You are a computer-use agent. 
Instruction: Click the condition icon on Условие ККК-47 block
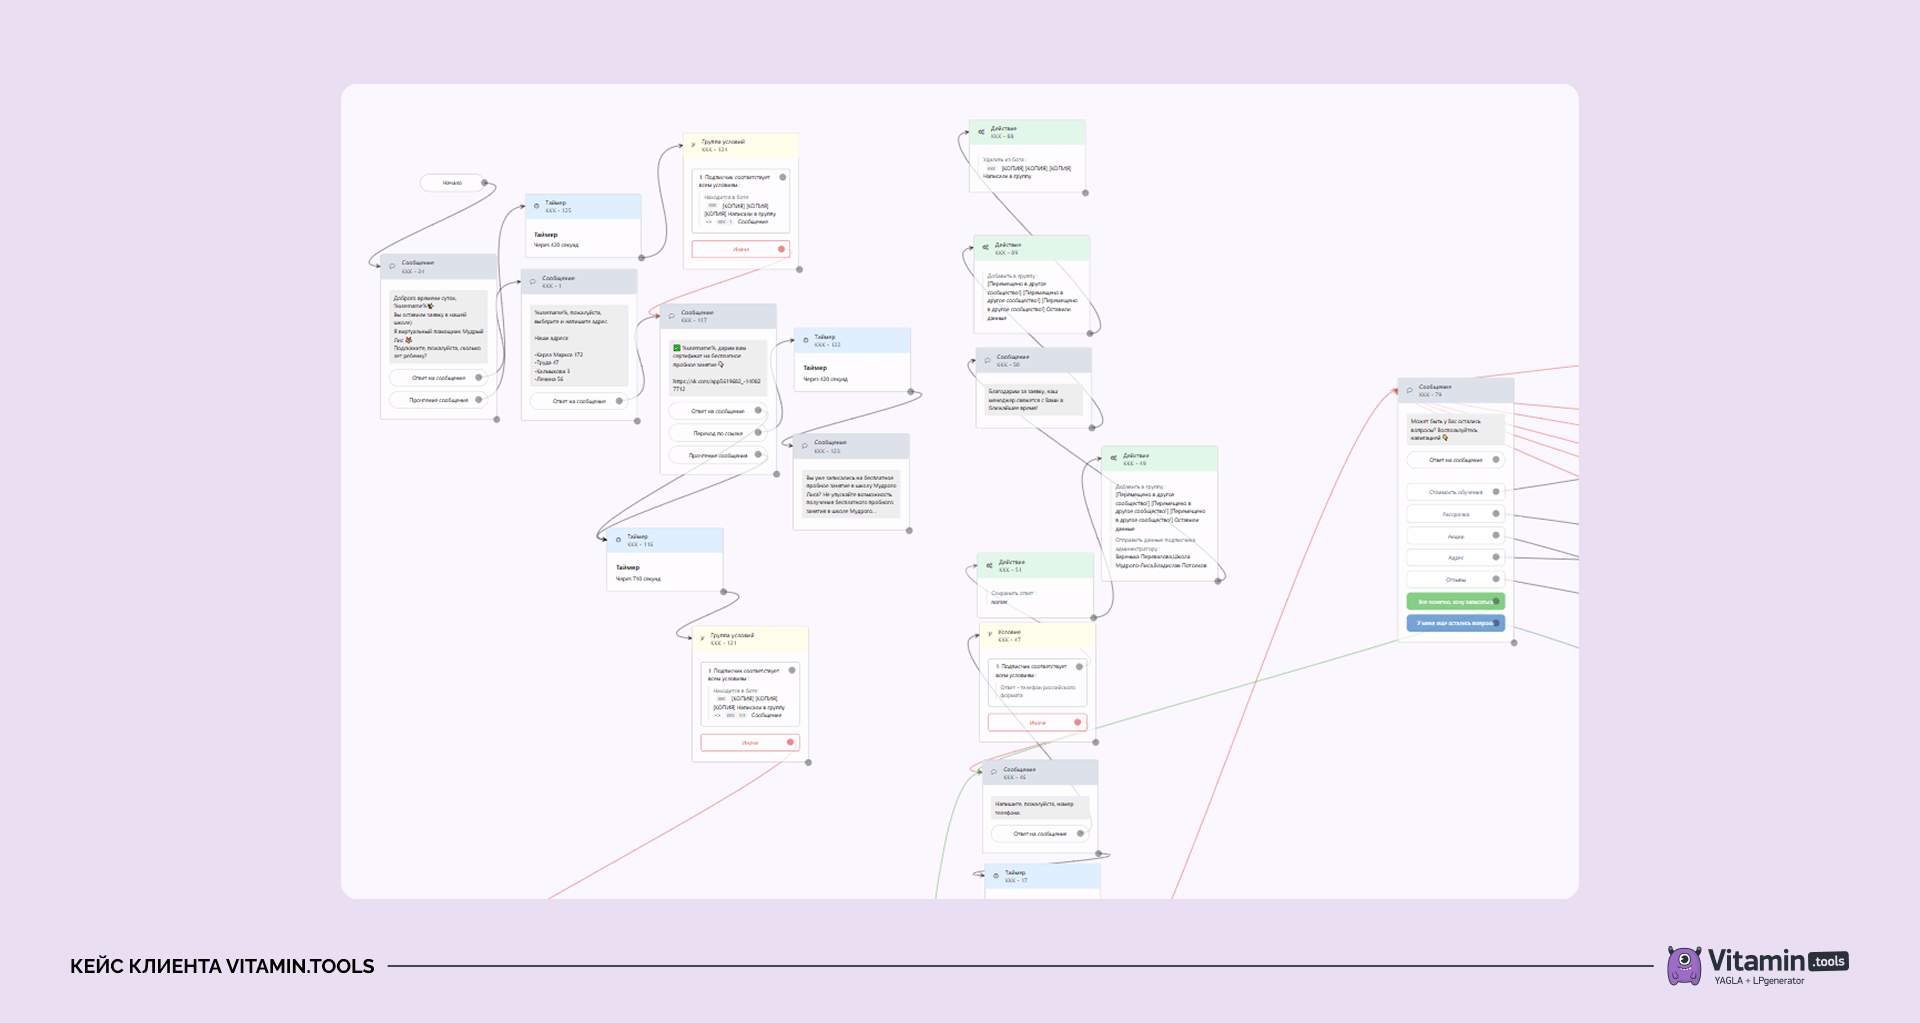990,635
